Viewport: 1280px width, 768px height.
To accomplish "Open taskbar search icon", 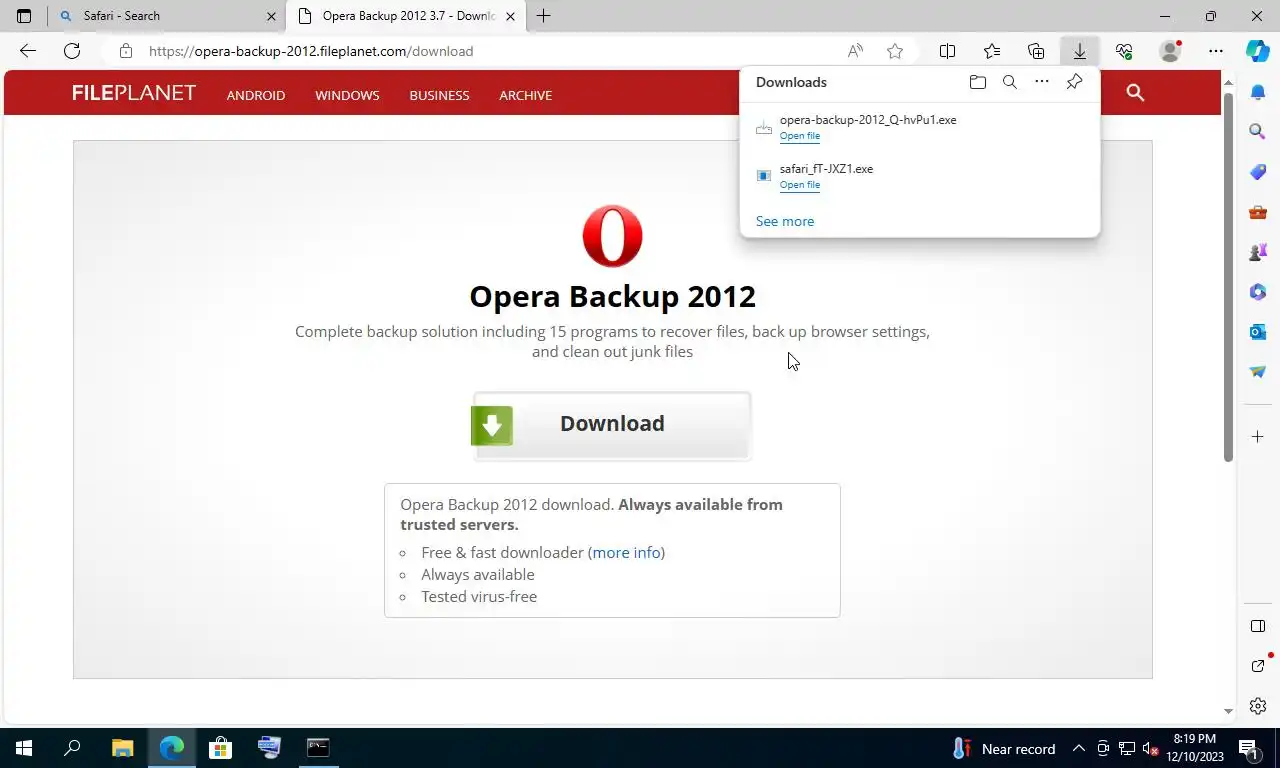I will (72, 748).
